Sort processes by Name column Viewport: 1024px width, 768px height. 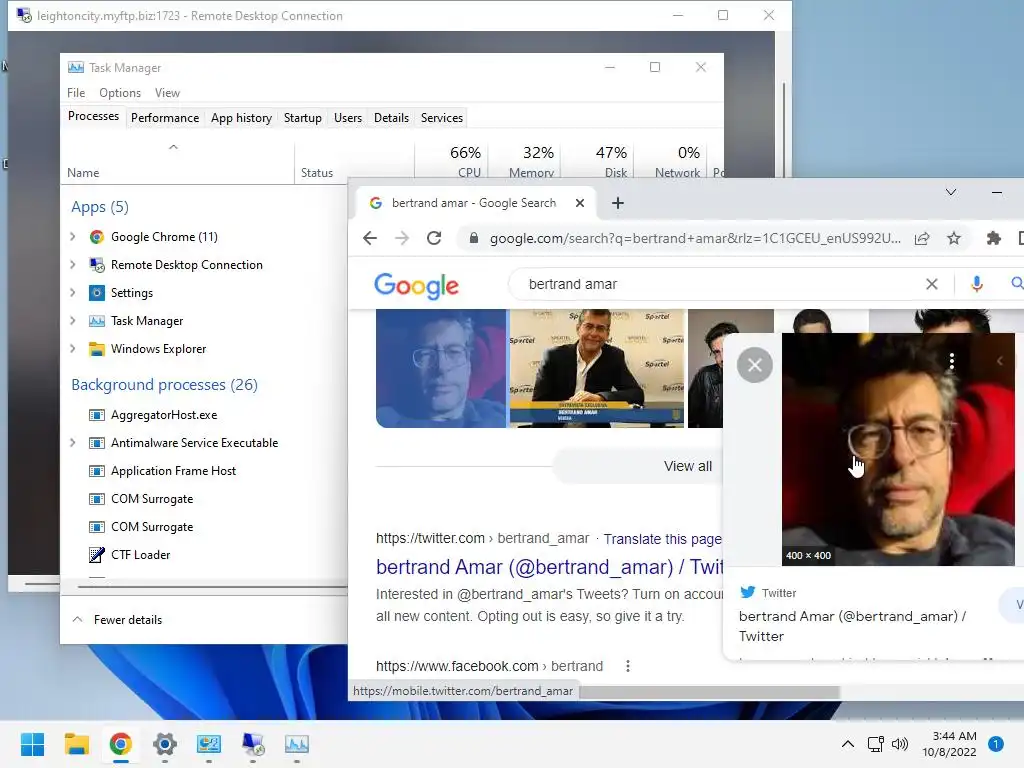177,165
